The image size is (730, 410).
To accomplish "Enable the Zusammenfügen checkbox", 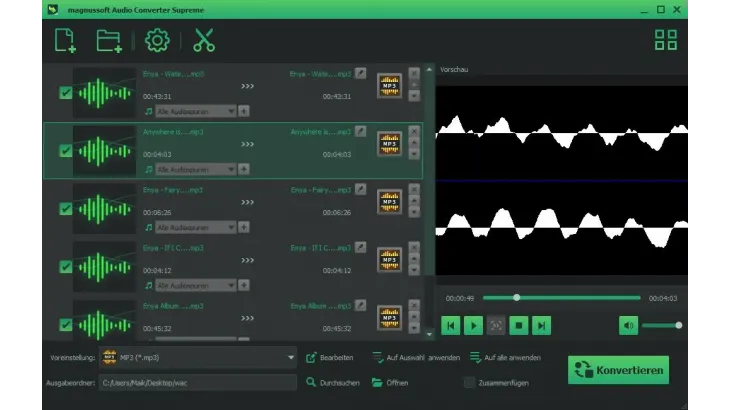I will 470,382.
